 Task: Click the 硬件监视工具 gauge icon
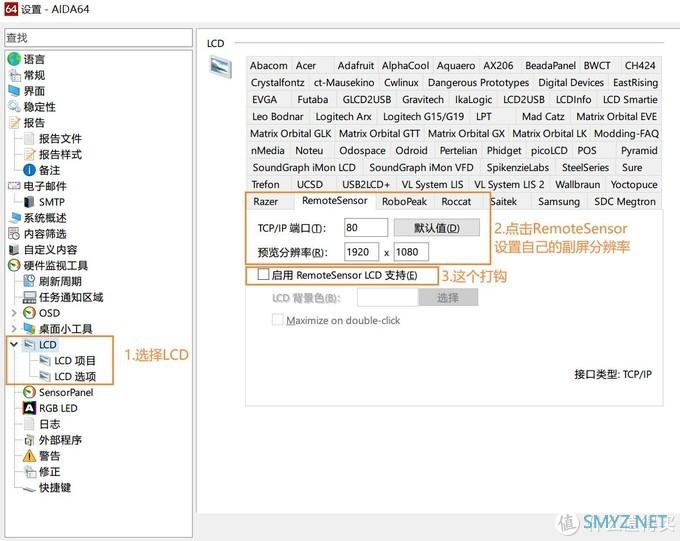[x=14, y=265]
